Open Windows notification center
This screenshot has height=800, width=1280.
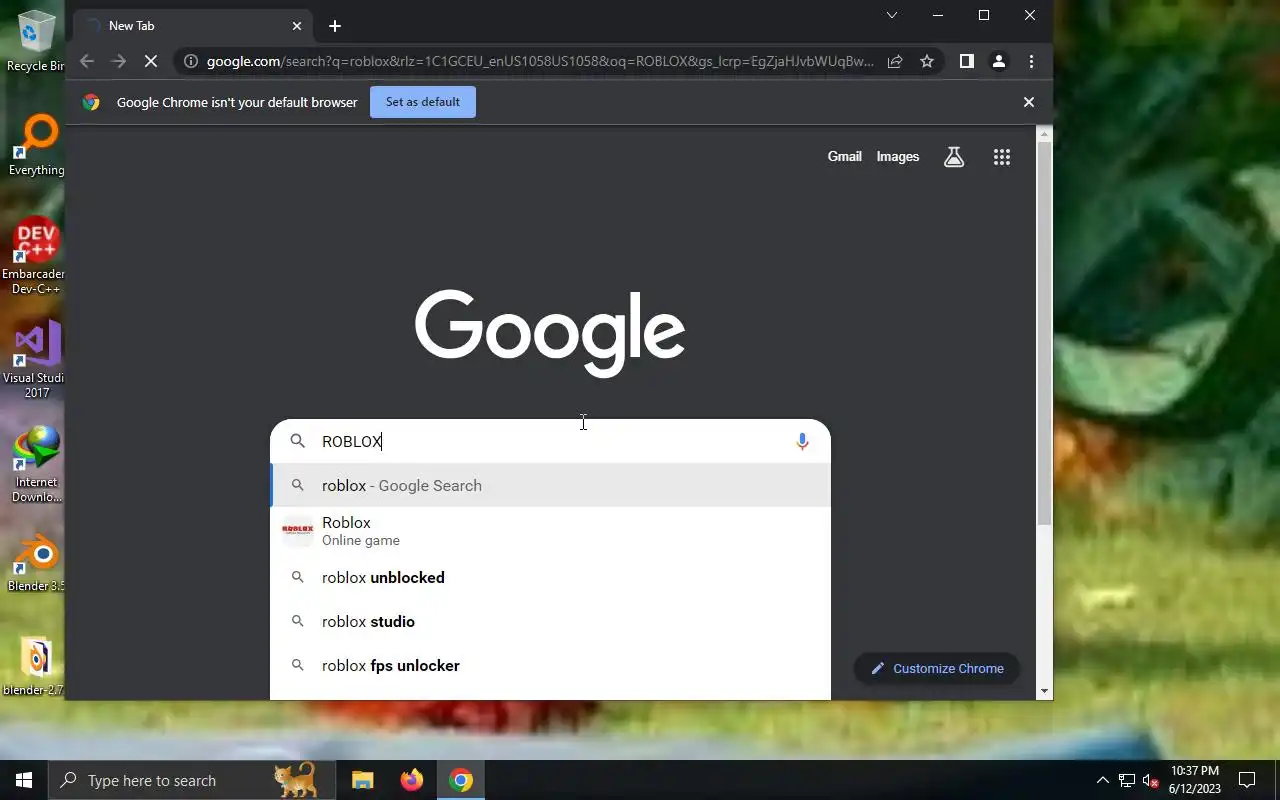pos(1247,780)
